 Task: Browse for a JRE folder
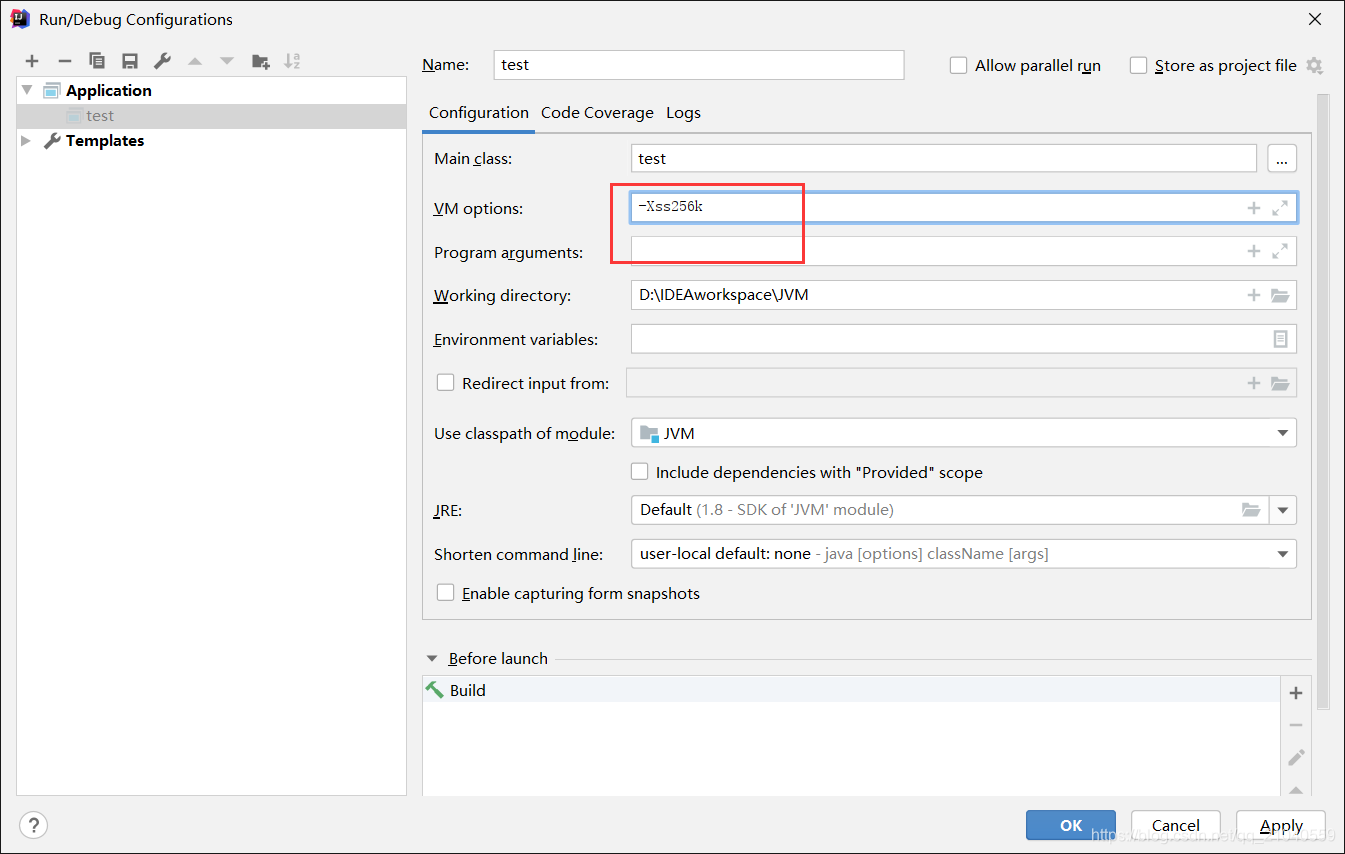(1251, 510)
